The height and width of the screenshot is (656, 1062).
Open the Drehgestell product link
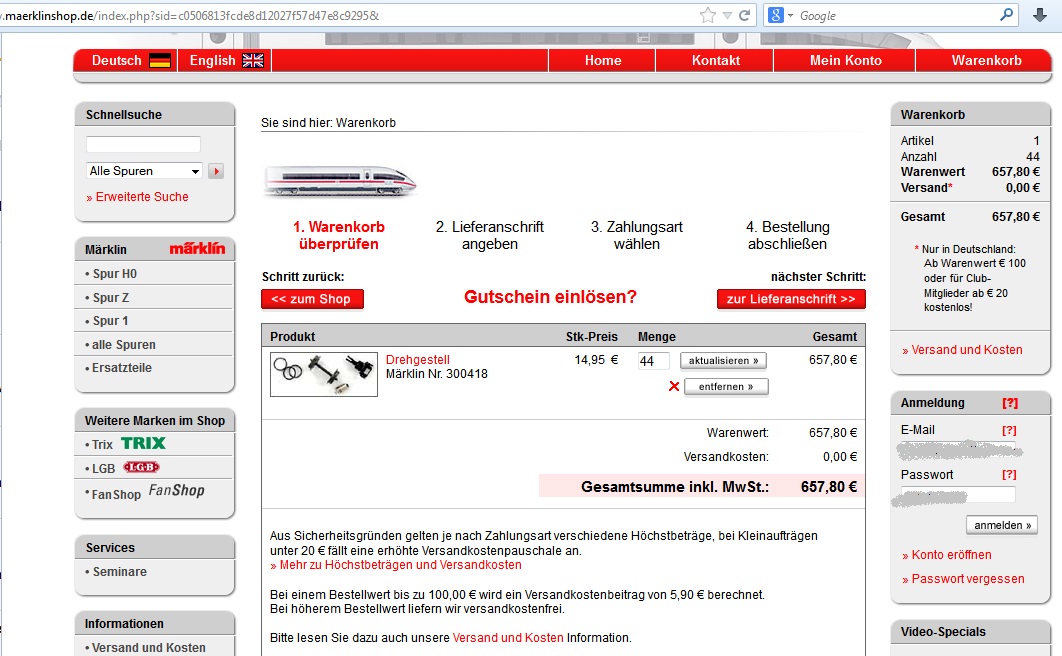pos(417,359)
